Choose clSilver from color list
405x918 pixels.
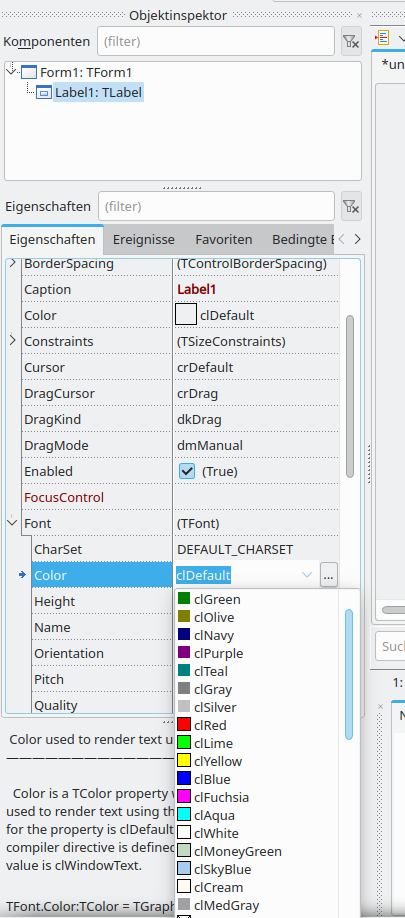(x=256, y=707)
